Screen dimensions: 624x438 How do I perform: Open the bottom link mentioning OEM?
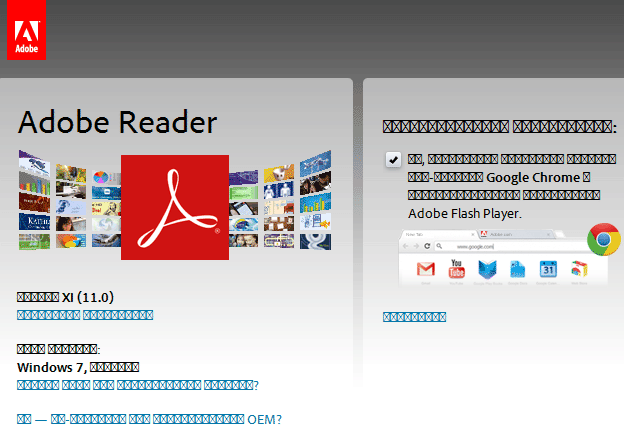pyautogui.click(x=149, y=419)
